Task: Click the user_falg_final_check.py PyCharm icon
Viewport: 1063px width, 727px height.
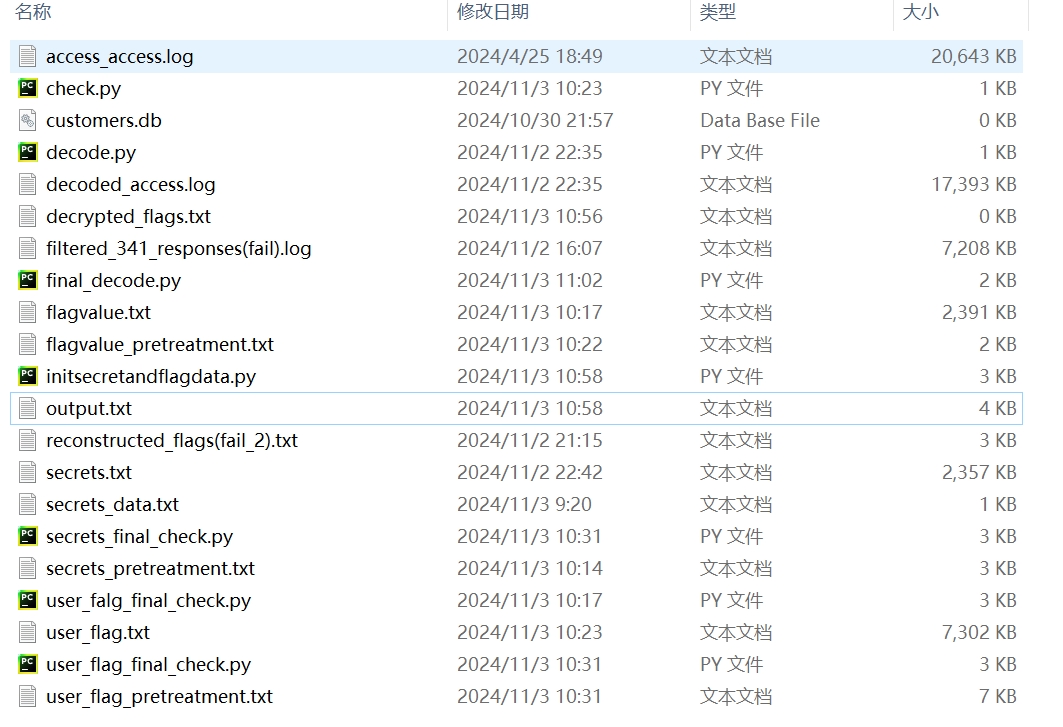Action: (27, 600)
